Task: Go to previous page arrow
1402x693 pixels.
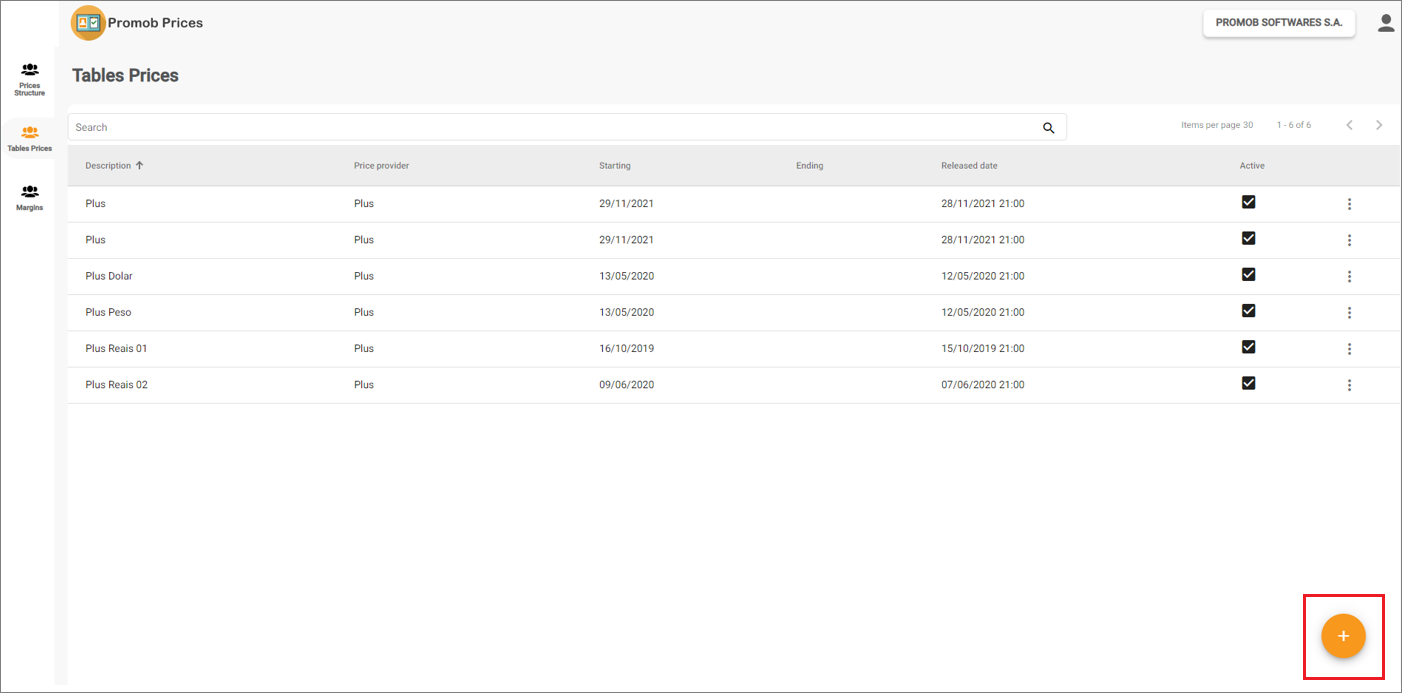Action: point(1349,125)
